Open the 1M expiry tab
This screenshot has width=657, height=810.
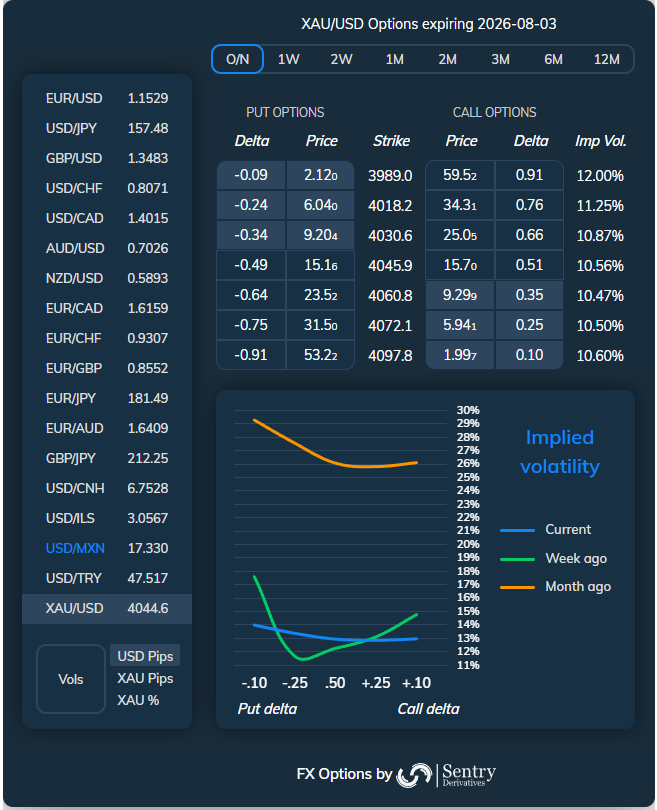click(x=395, y=59)
